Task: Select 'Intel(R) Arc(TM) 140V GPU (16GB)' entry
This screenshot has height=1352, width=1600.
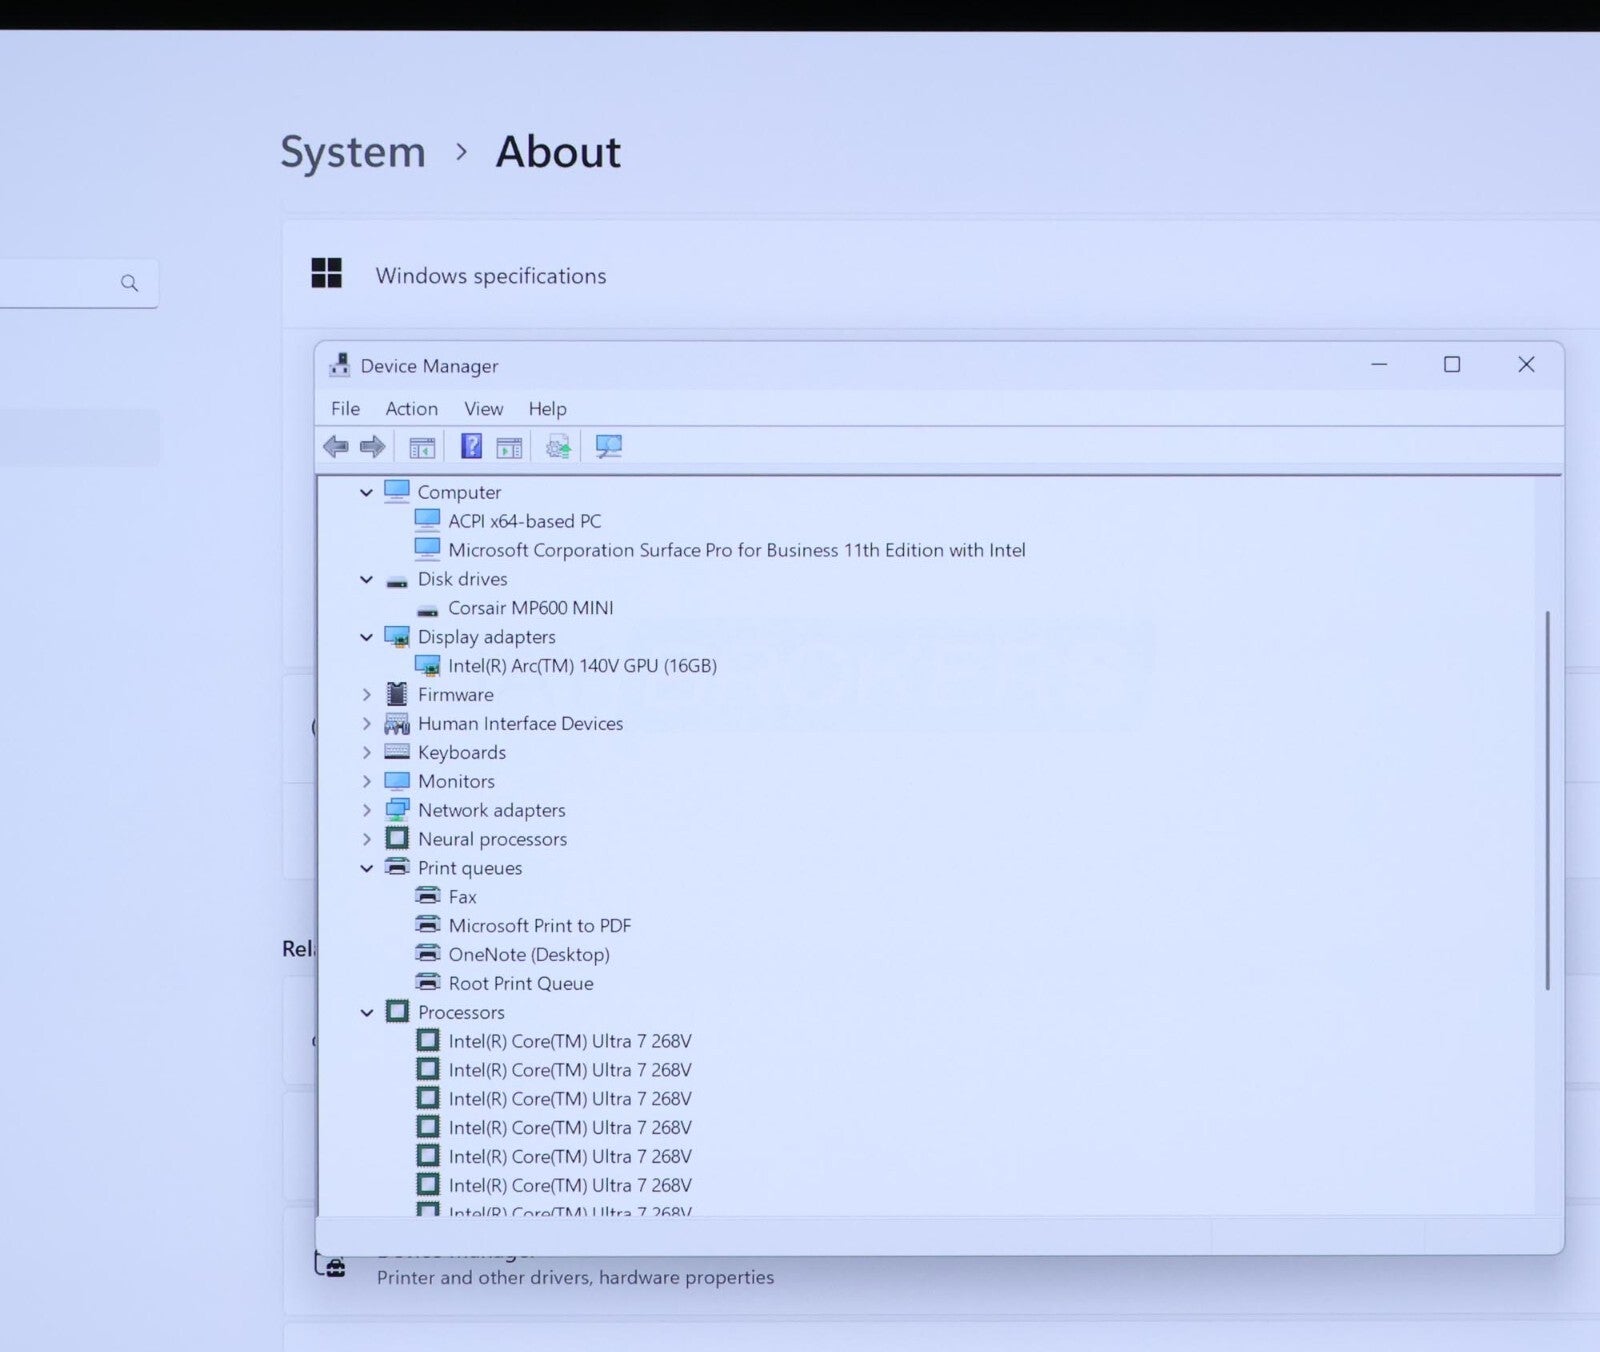Action: point(582,666)
